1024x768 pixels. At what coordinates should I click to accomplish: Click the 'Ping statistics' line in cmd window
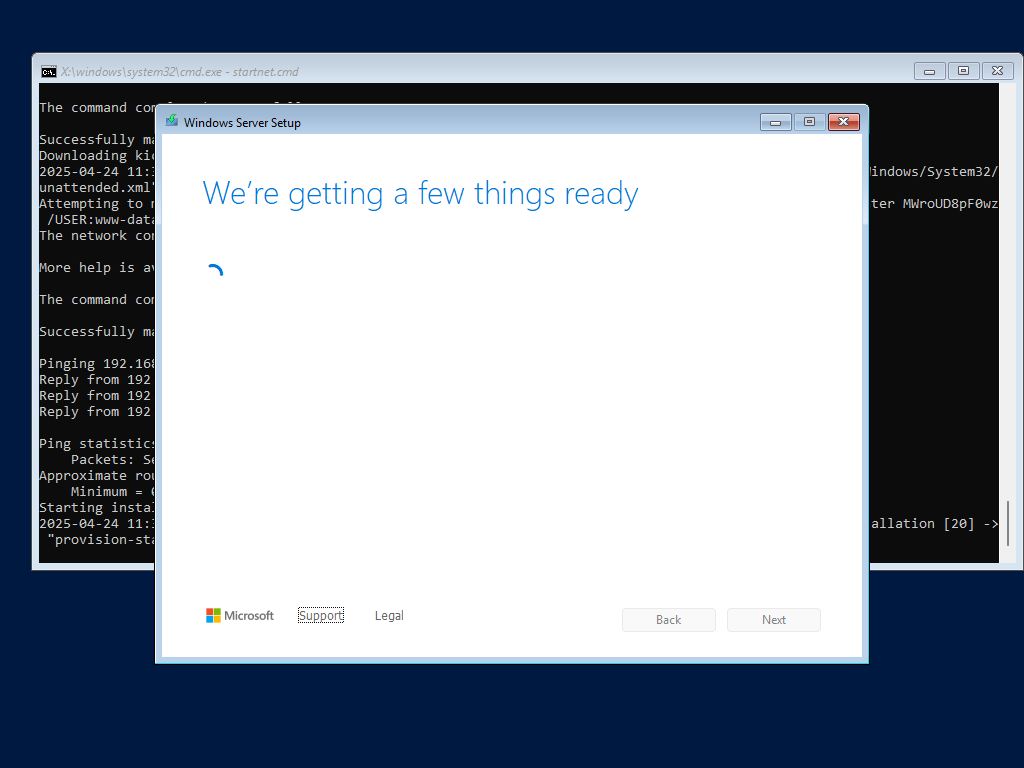97,443
